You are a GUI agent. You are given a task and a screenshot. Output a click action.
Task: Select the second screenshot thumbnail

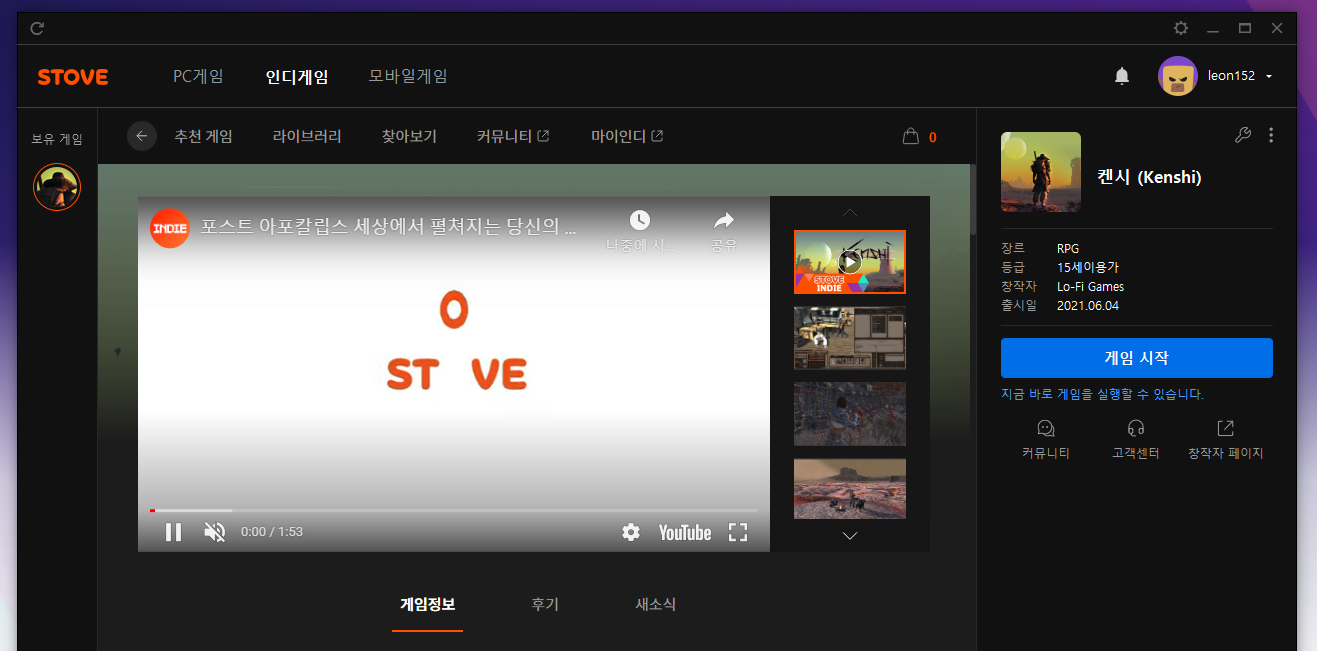click(x=850, y=338)
